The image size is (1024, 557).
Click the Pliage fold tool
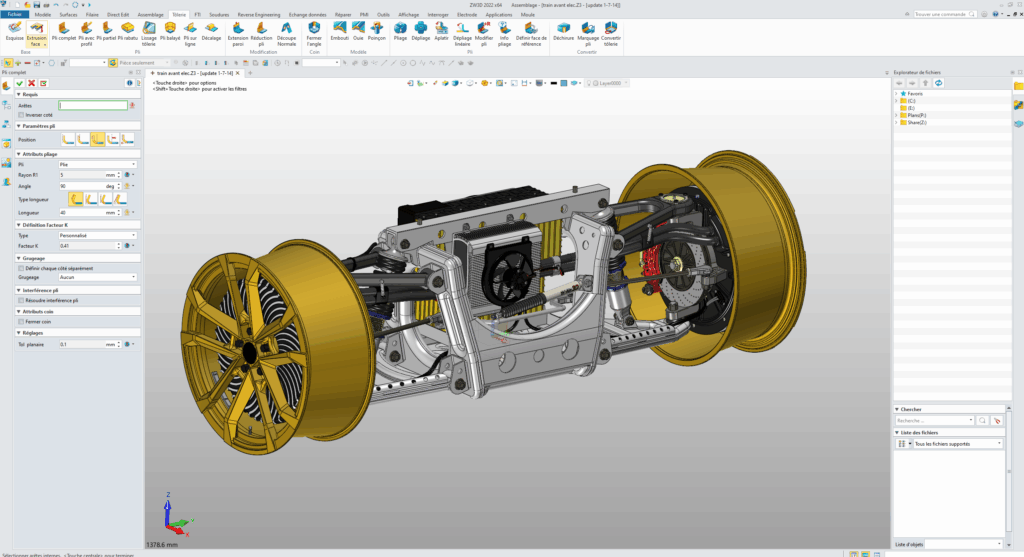(400, 32)
